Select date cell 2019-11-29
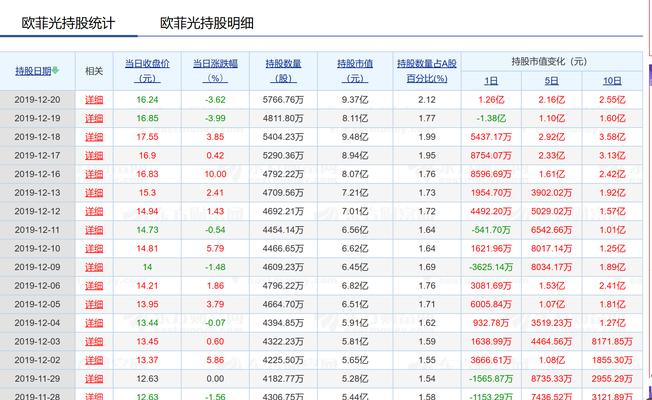 click(37, 379)
